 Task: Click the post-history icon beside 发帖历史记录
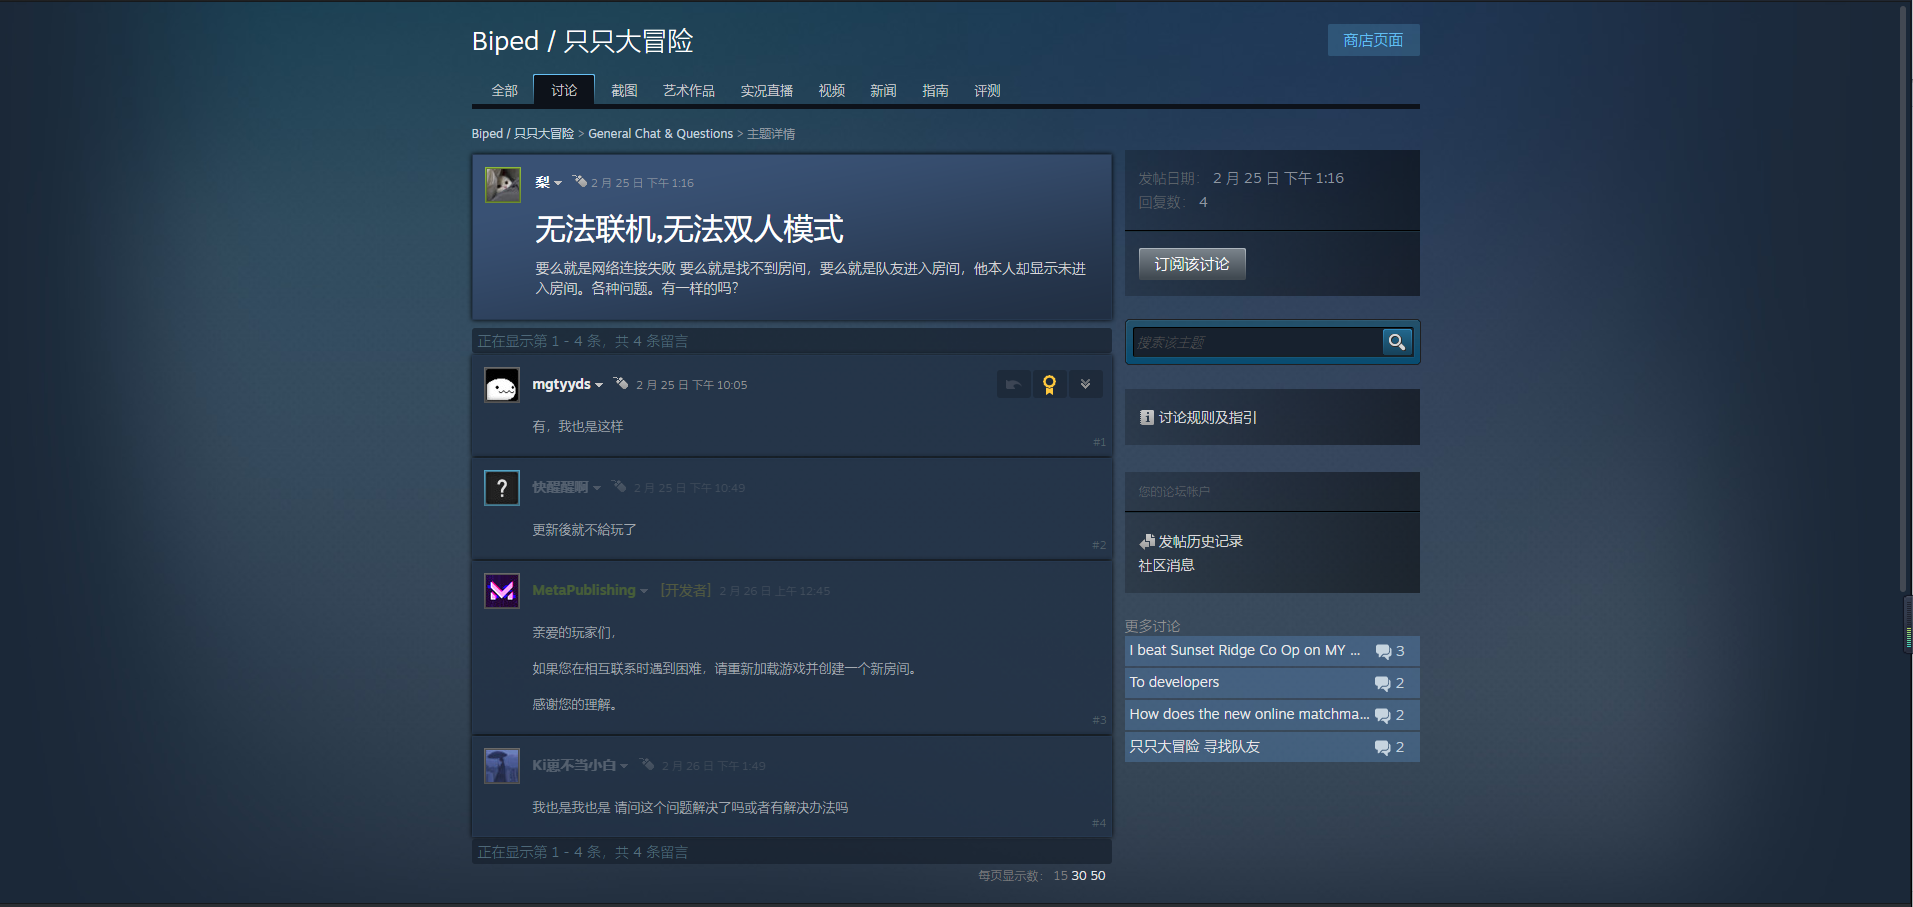(1147, 541)
